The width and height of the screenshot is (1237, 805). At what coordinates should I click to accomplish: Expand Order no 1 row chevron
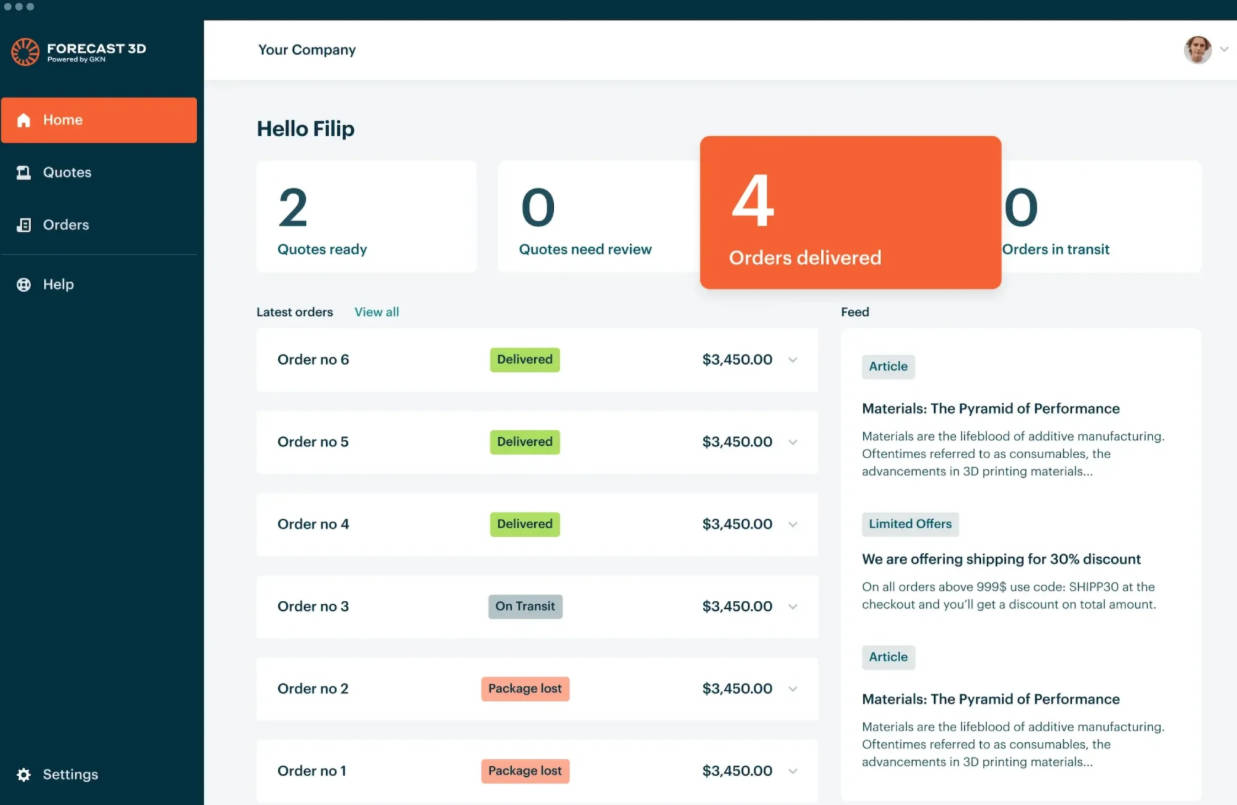pos(793,771)
